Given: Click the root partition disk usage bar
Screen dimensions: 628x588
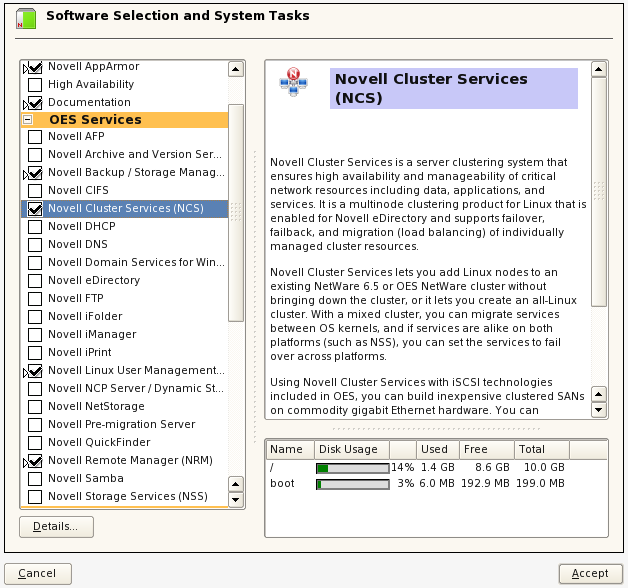Looking at the screenshot, I should [352, 468].
